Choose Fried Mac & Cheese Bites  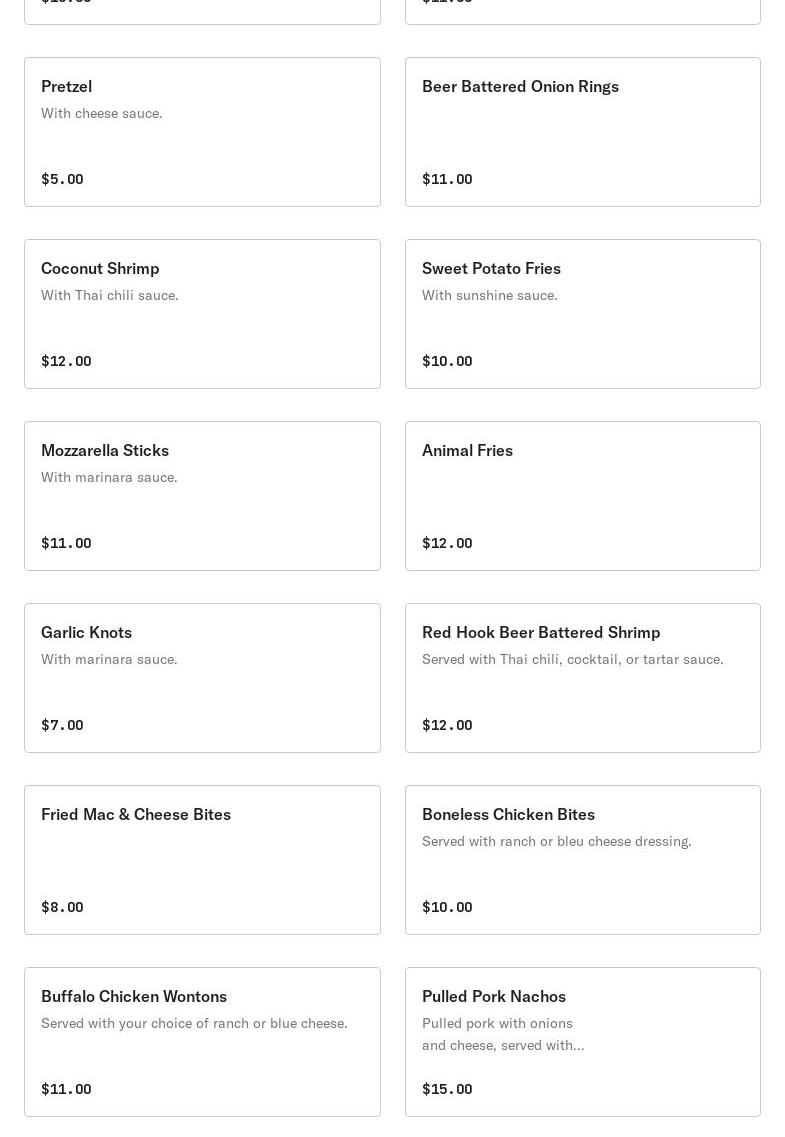[x=202, y=860]
